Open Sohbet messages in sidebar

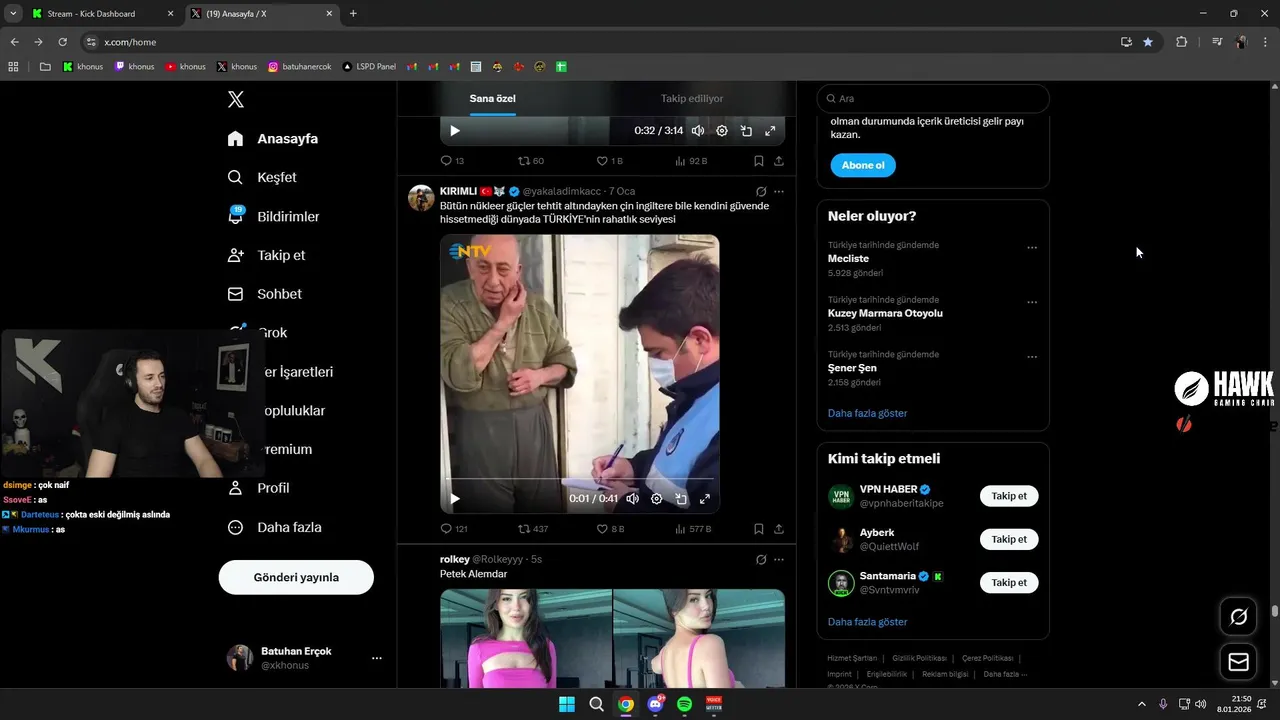tap(264, 294)
